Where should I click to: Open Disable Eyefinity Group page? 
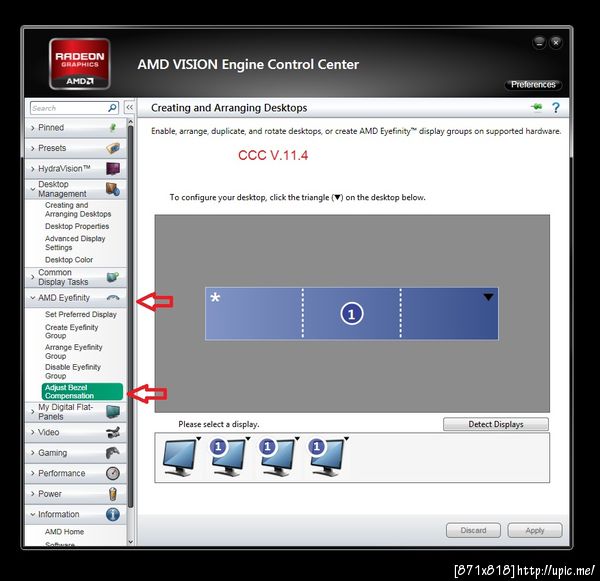point(73,371)
